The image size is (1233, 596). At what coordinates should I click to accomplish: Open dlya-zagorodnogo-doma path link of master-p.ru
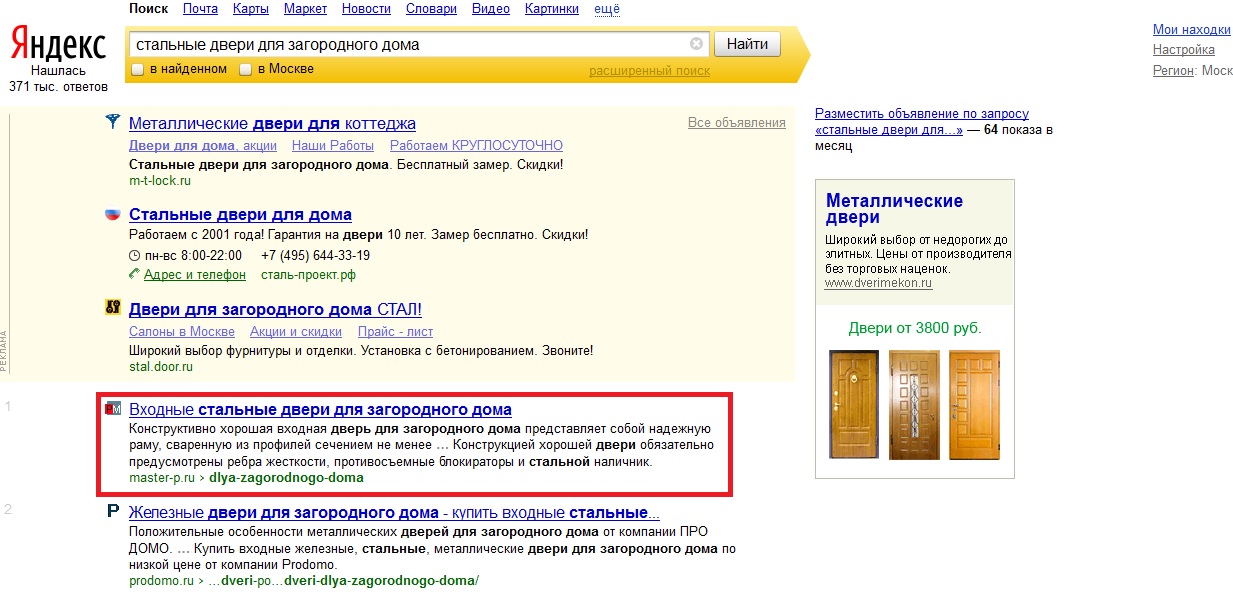(x=286, y=478)
